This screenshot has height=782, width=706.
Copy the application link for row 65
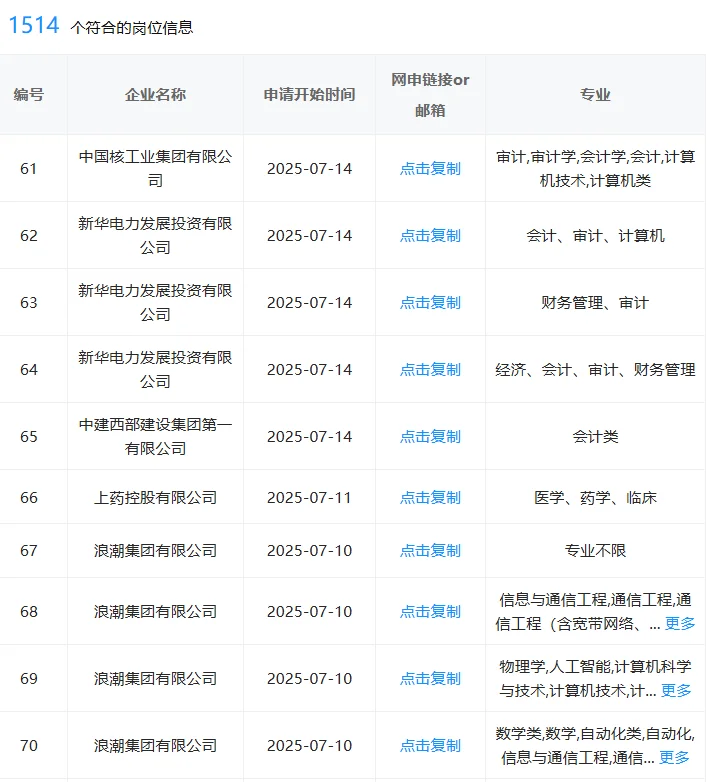pos(430,437)
